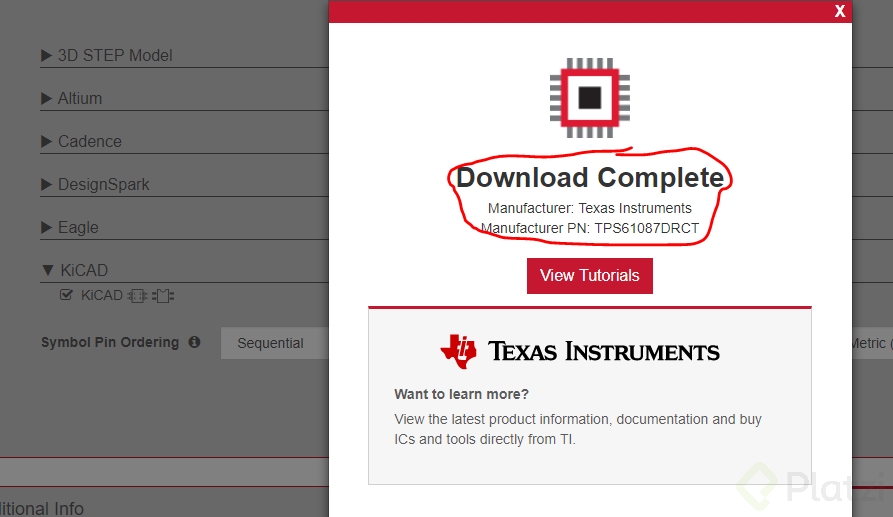Image resolution: width=893 pixels, height=517 pixels.
Task: Click the KiCAD symbol chip icon
Action: 137,296
